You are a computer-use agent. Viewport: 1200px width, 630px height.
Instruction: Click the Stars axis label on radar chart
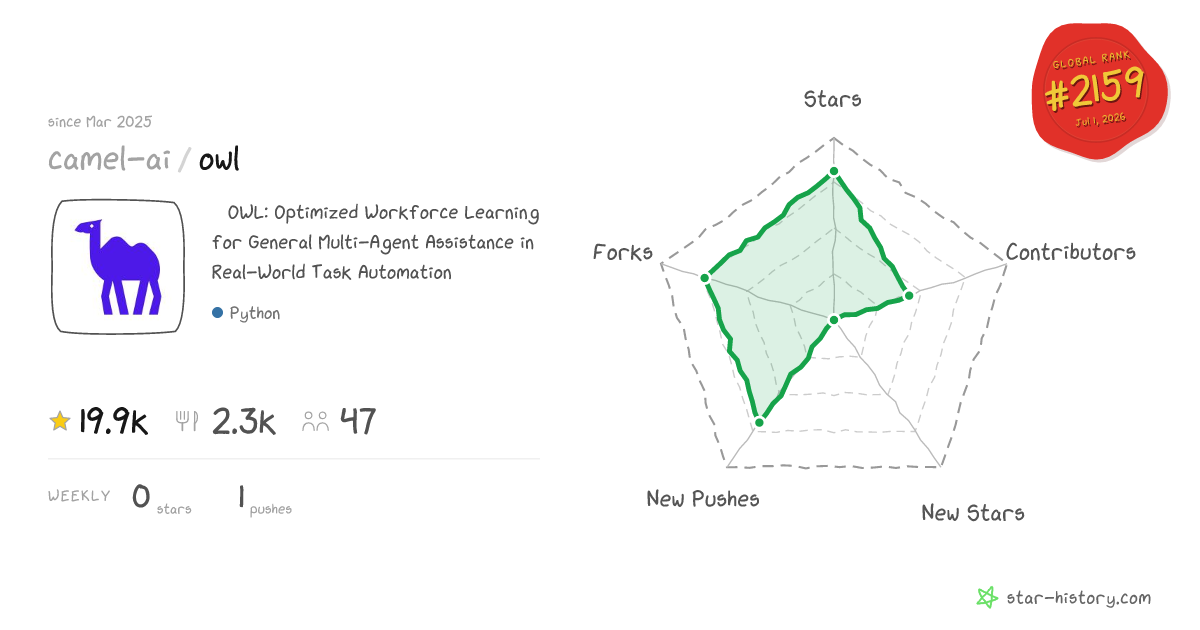coord(833,99)
